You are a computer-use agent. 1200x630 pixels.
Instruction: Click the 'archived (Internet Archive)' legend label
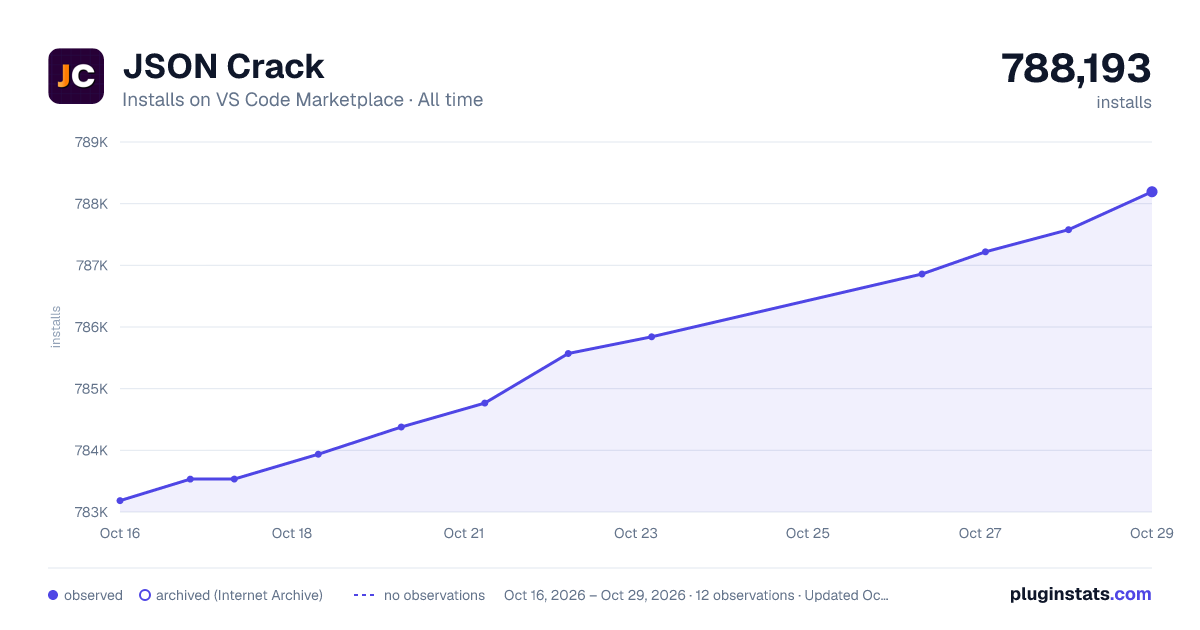(x=239, y=595)
